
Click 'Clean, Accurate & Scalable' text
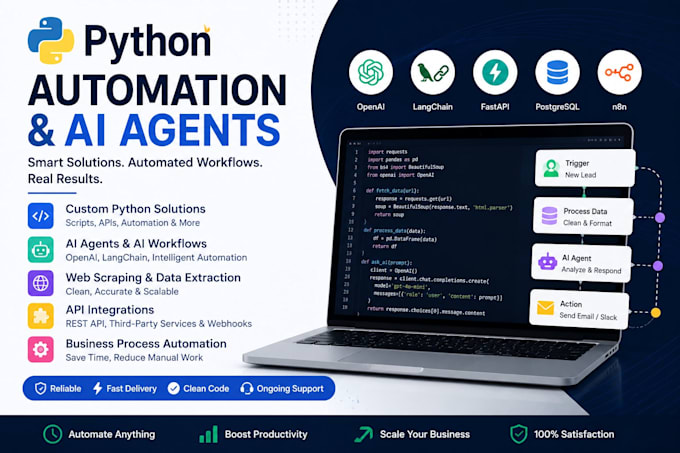pyautogui.click(x=122, y=291)
